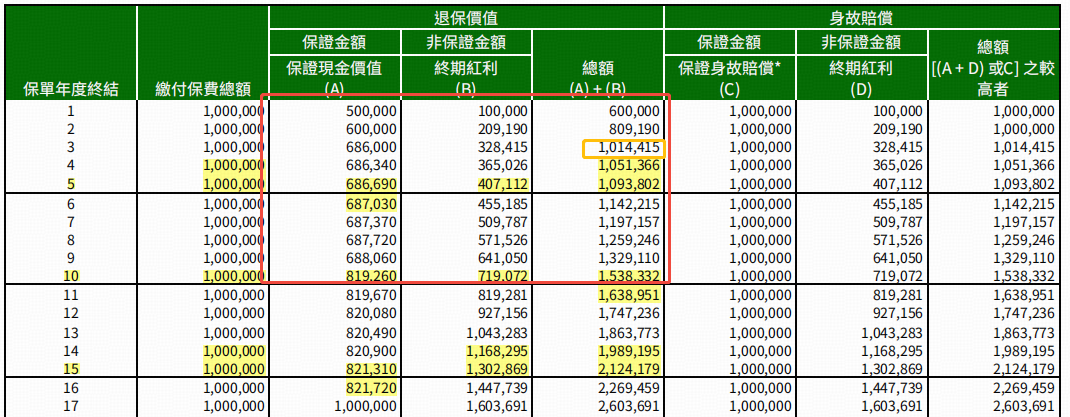Select the highlighted 819,260 cell
Viewport: 1070px width, 417px height.
click(x=370, y=276)
